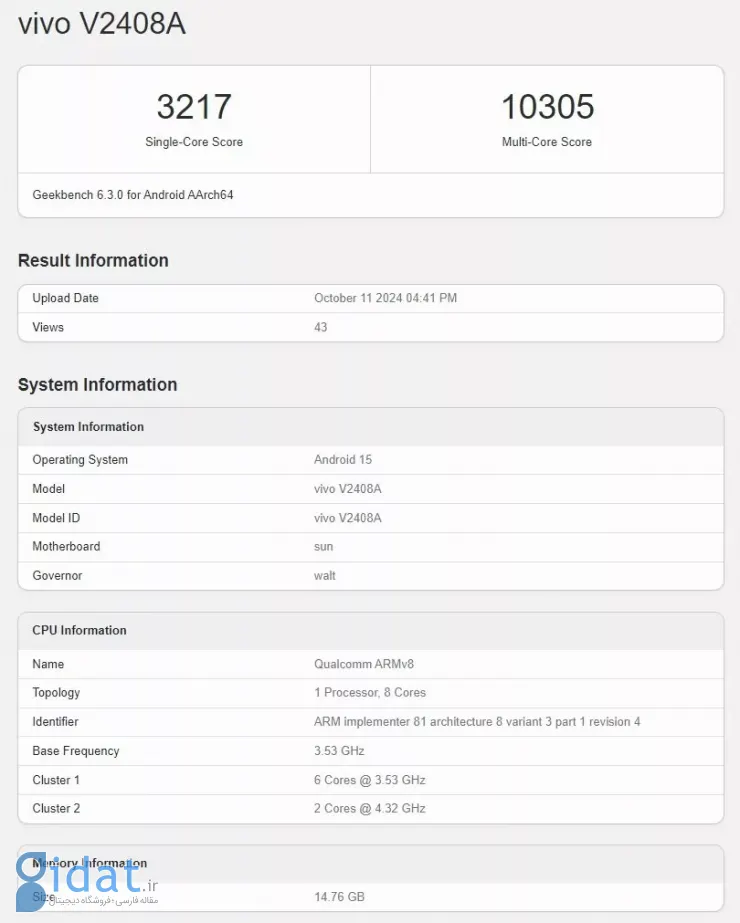740x923 pixels.
Task: Select the single-core score value 3217
Action: [194, 107]
